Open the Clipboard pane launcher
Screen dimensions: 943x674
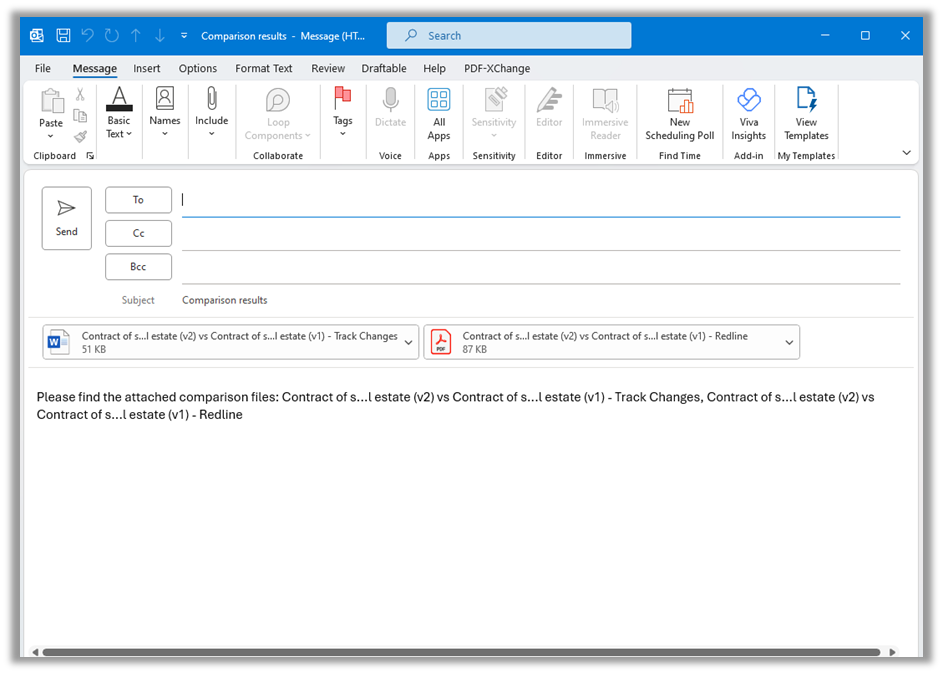[90, 156]
